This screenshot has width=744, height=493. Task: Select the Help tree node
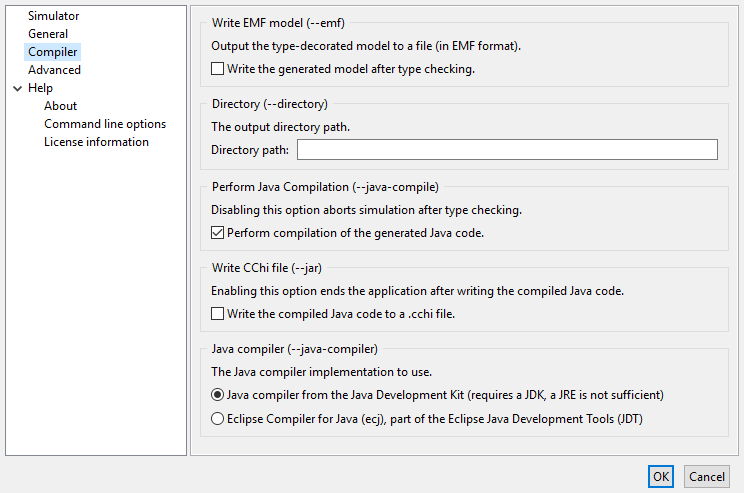[40, 88]
